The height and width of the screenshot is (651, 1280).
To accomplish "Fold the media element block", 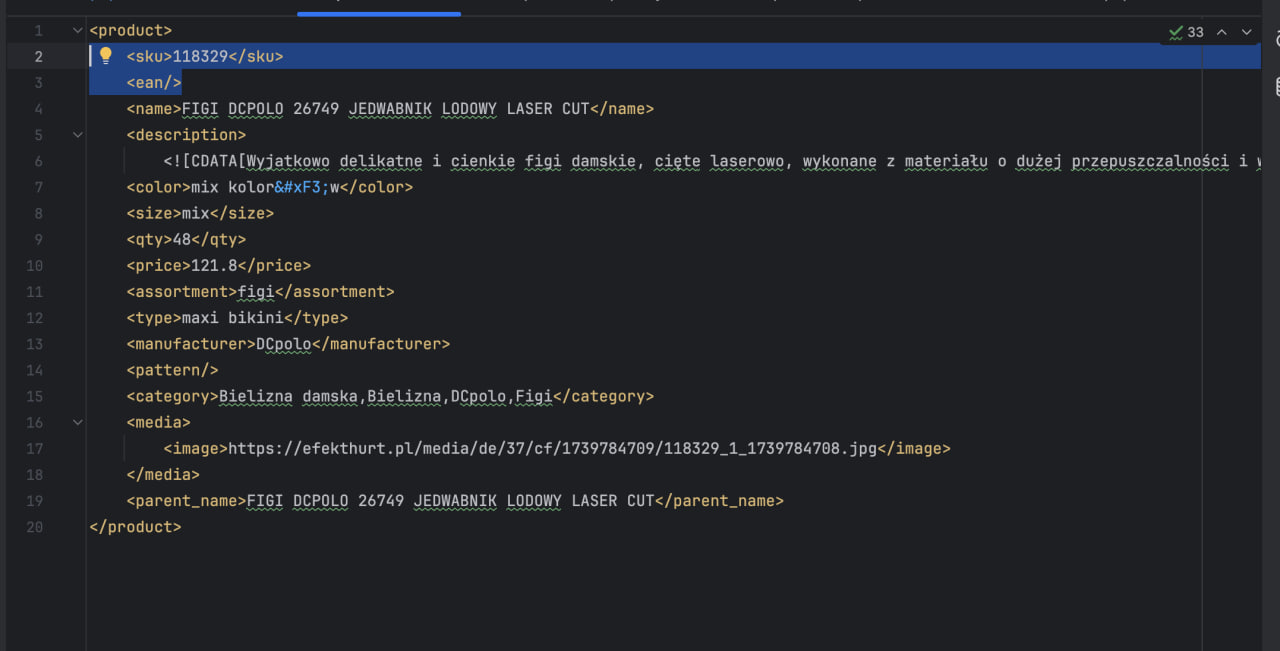I will pos(78,422).
